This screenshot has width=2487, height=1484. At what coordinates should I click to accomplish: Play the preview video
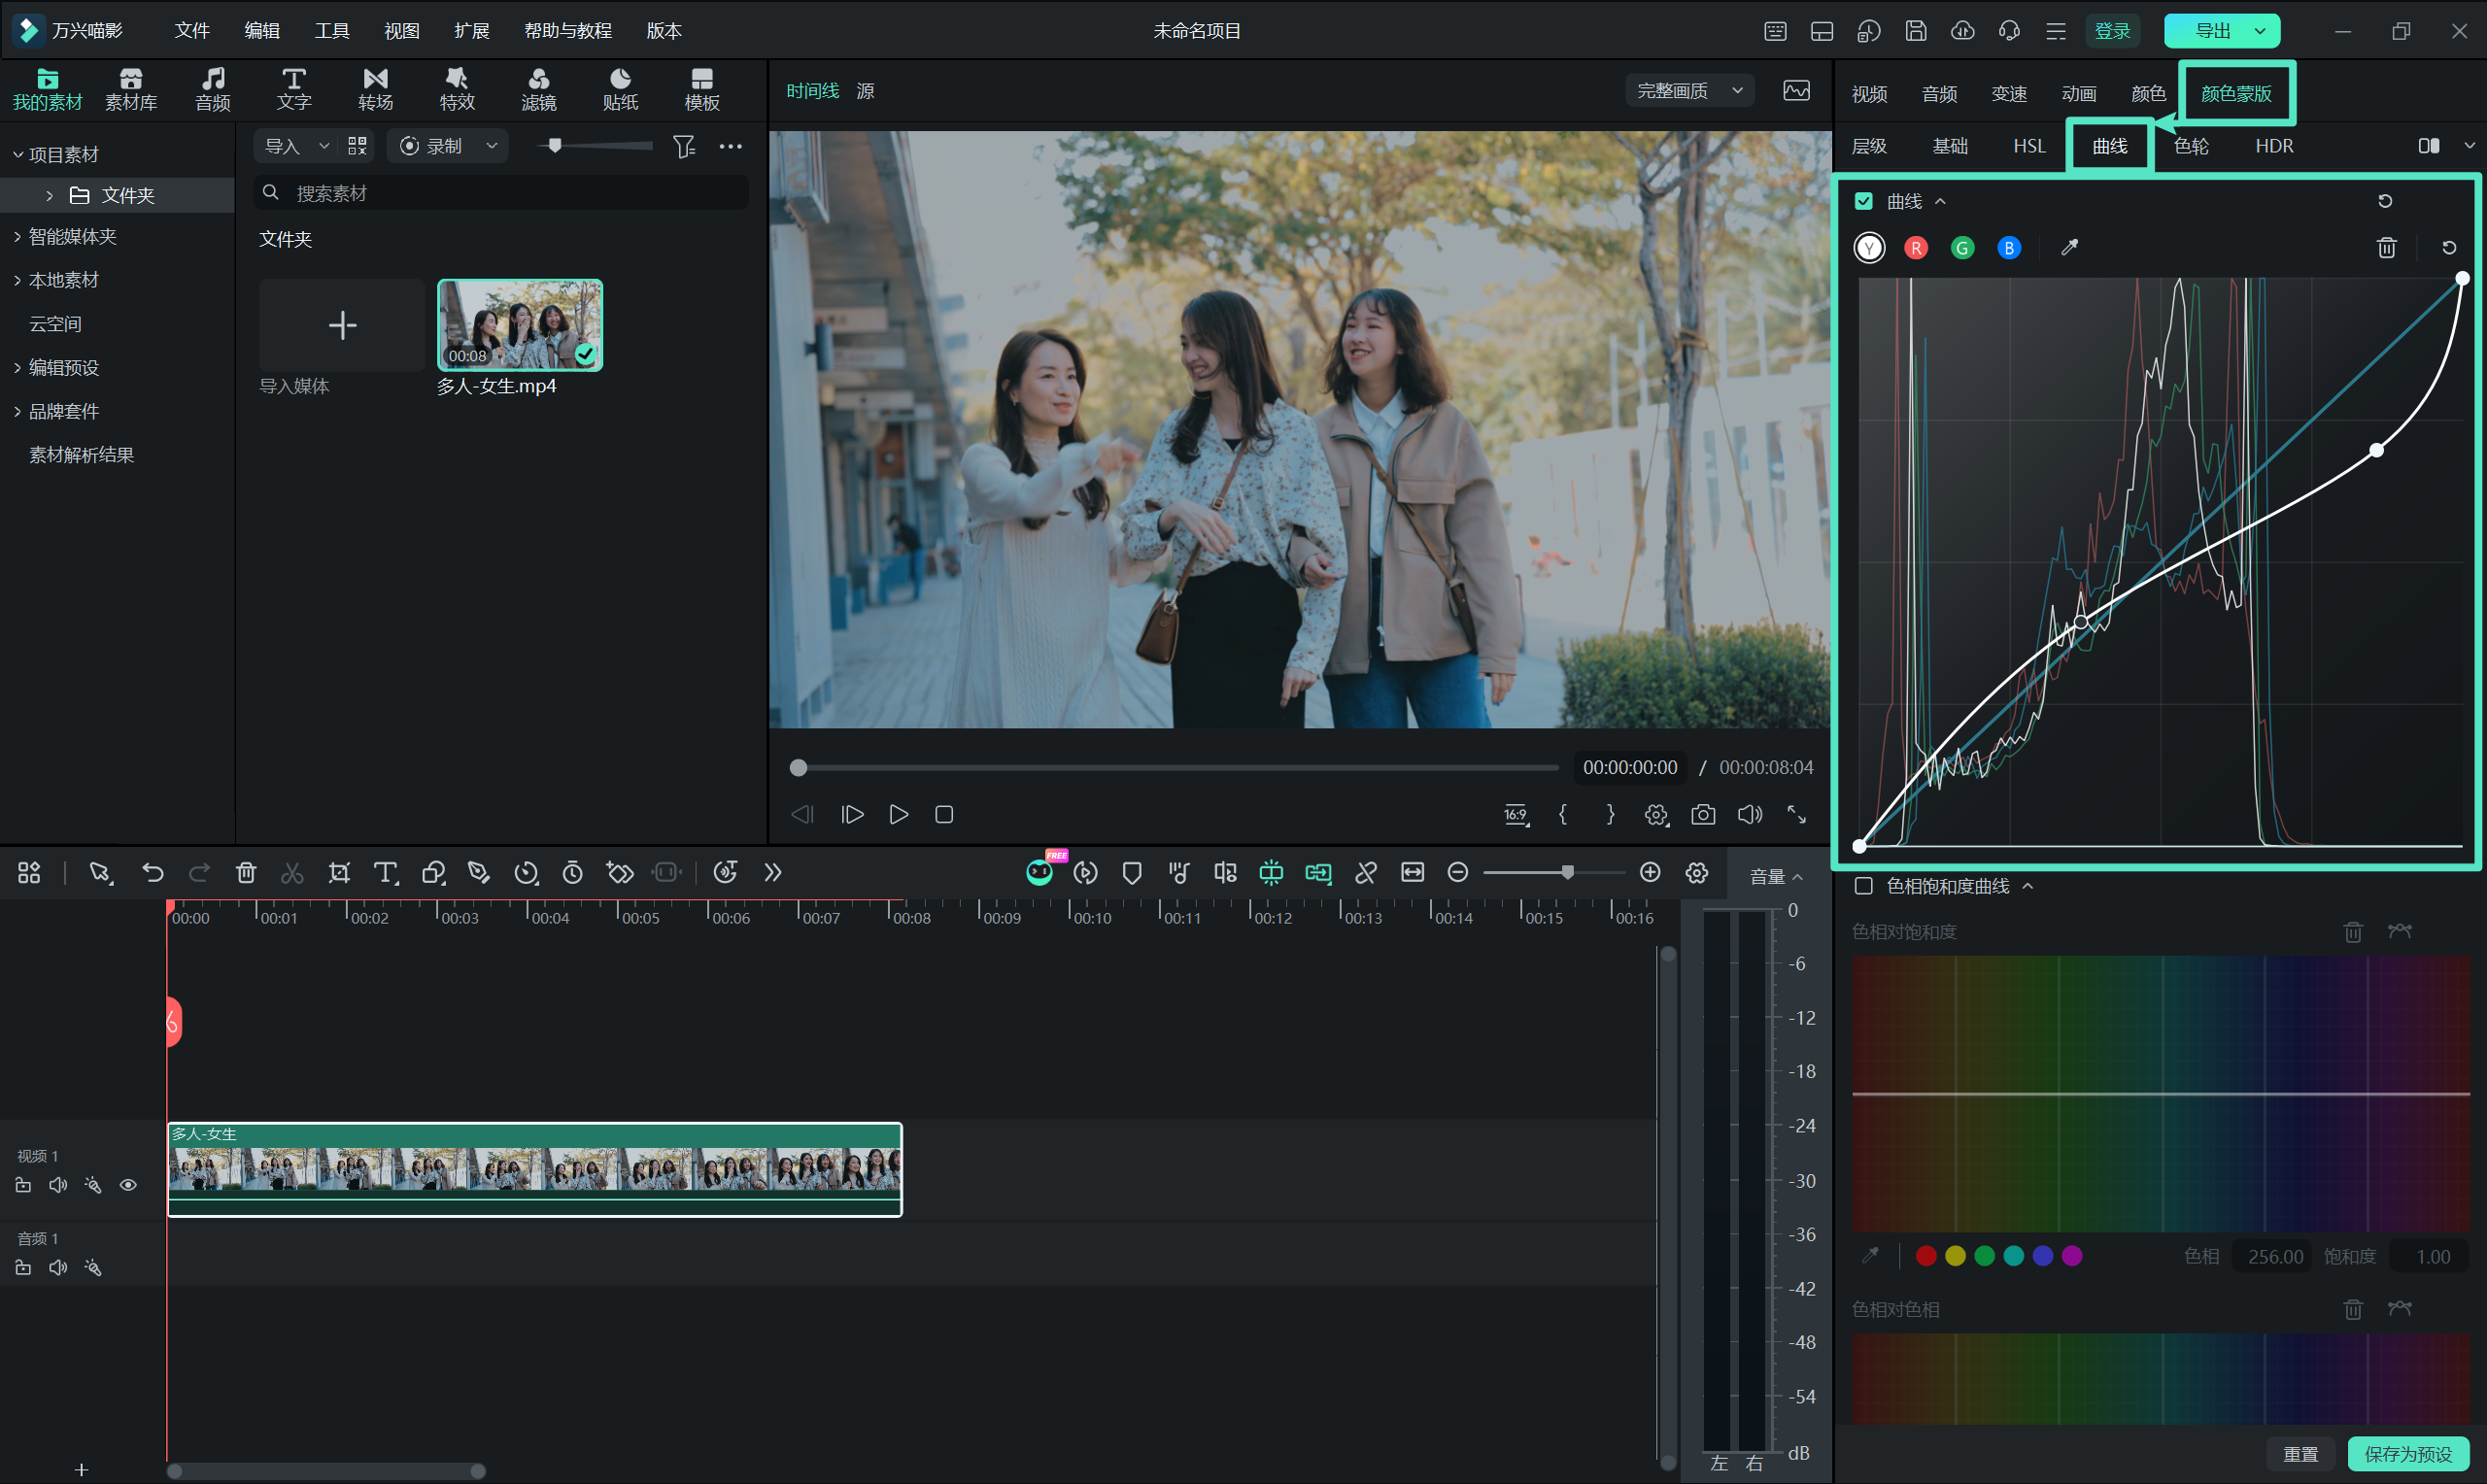(898, 814)
